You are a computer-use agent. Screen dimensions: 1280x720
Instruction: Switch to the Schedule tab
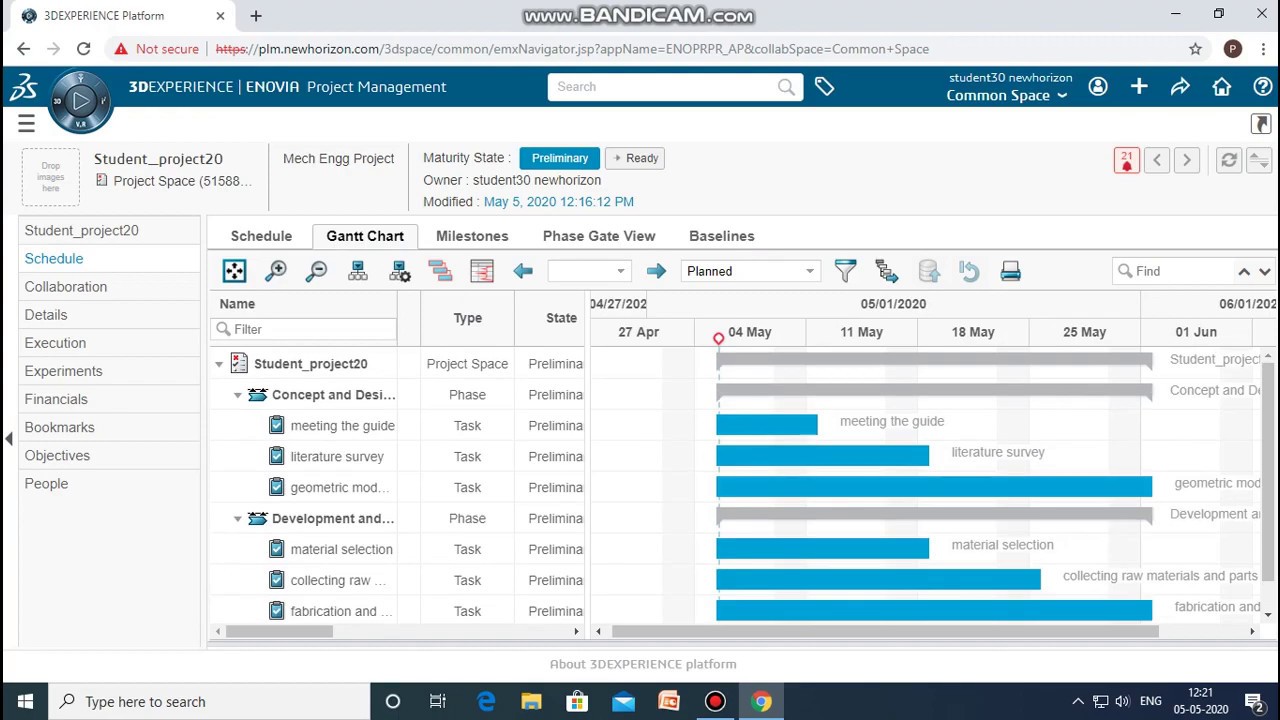click(x=261, y=236)
